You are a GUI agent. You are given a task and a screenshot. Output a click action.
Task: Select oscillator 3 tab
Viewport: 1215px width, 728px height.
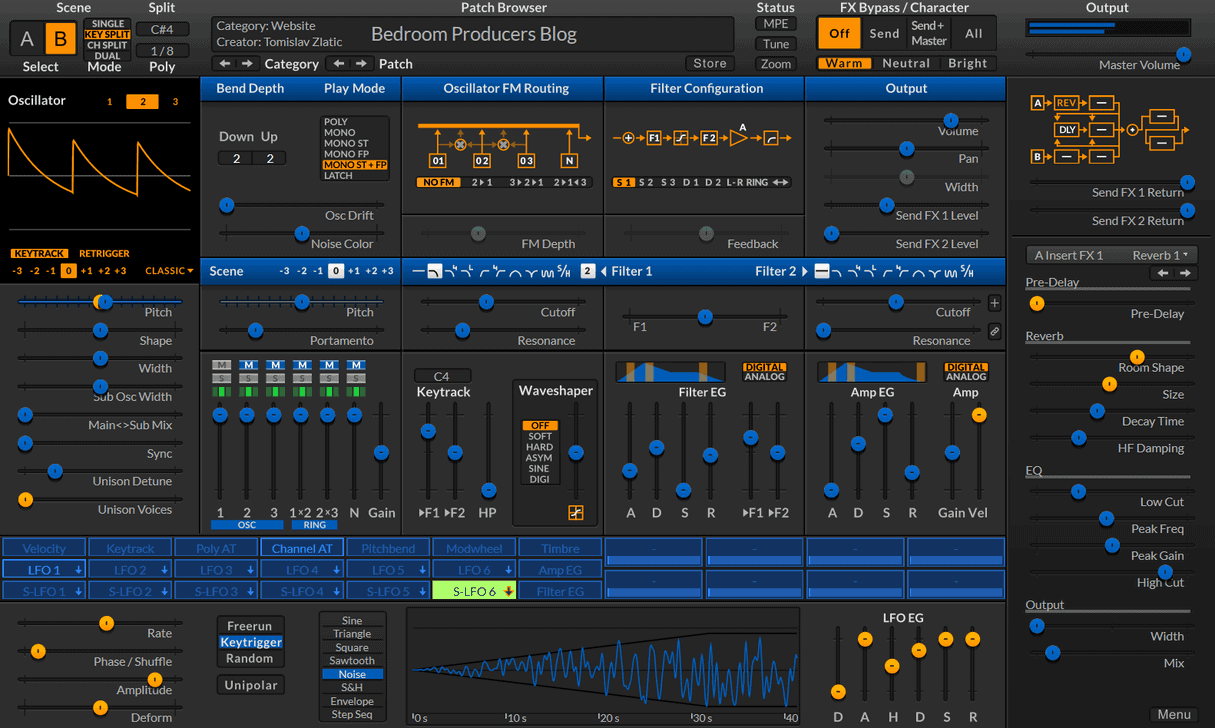pyautogui.click(x=175, y=102)
